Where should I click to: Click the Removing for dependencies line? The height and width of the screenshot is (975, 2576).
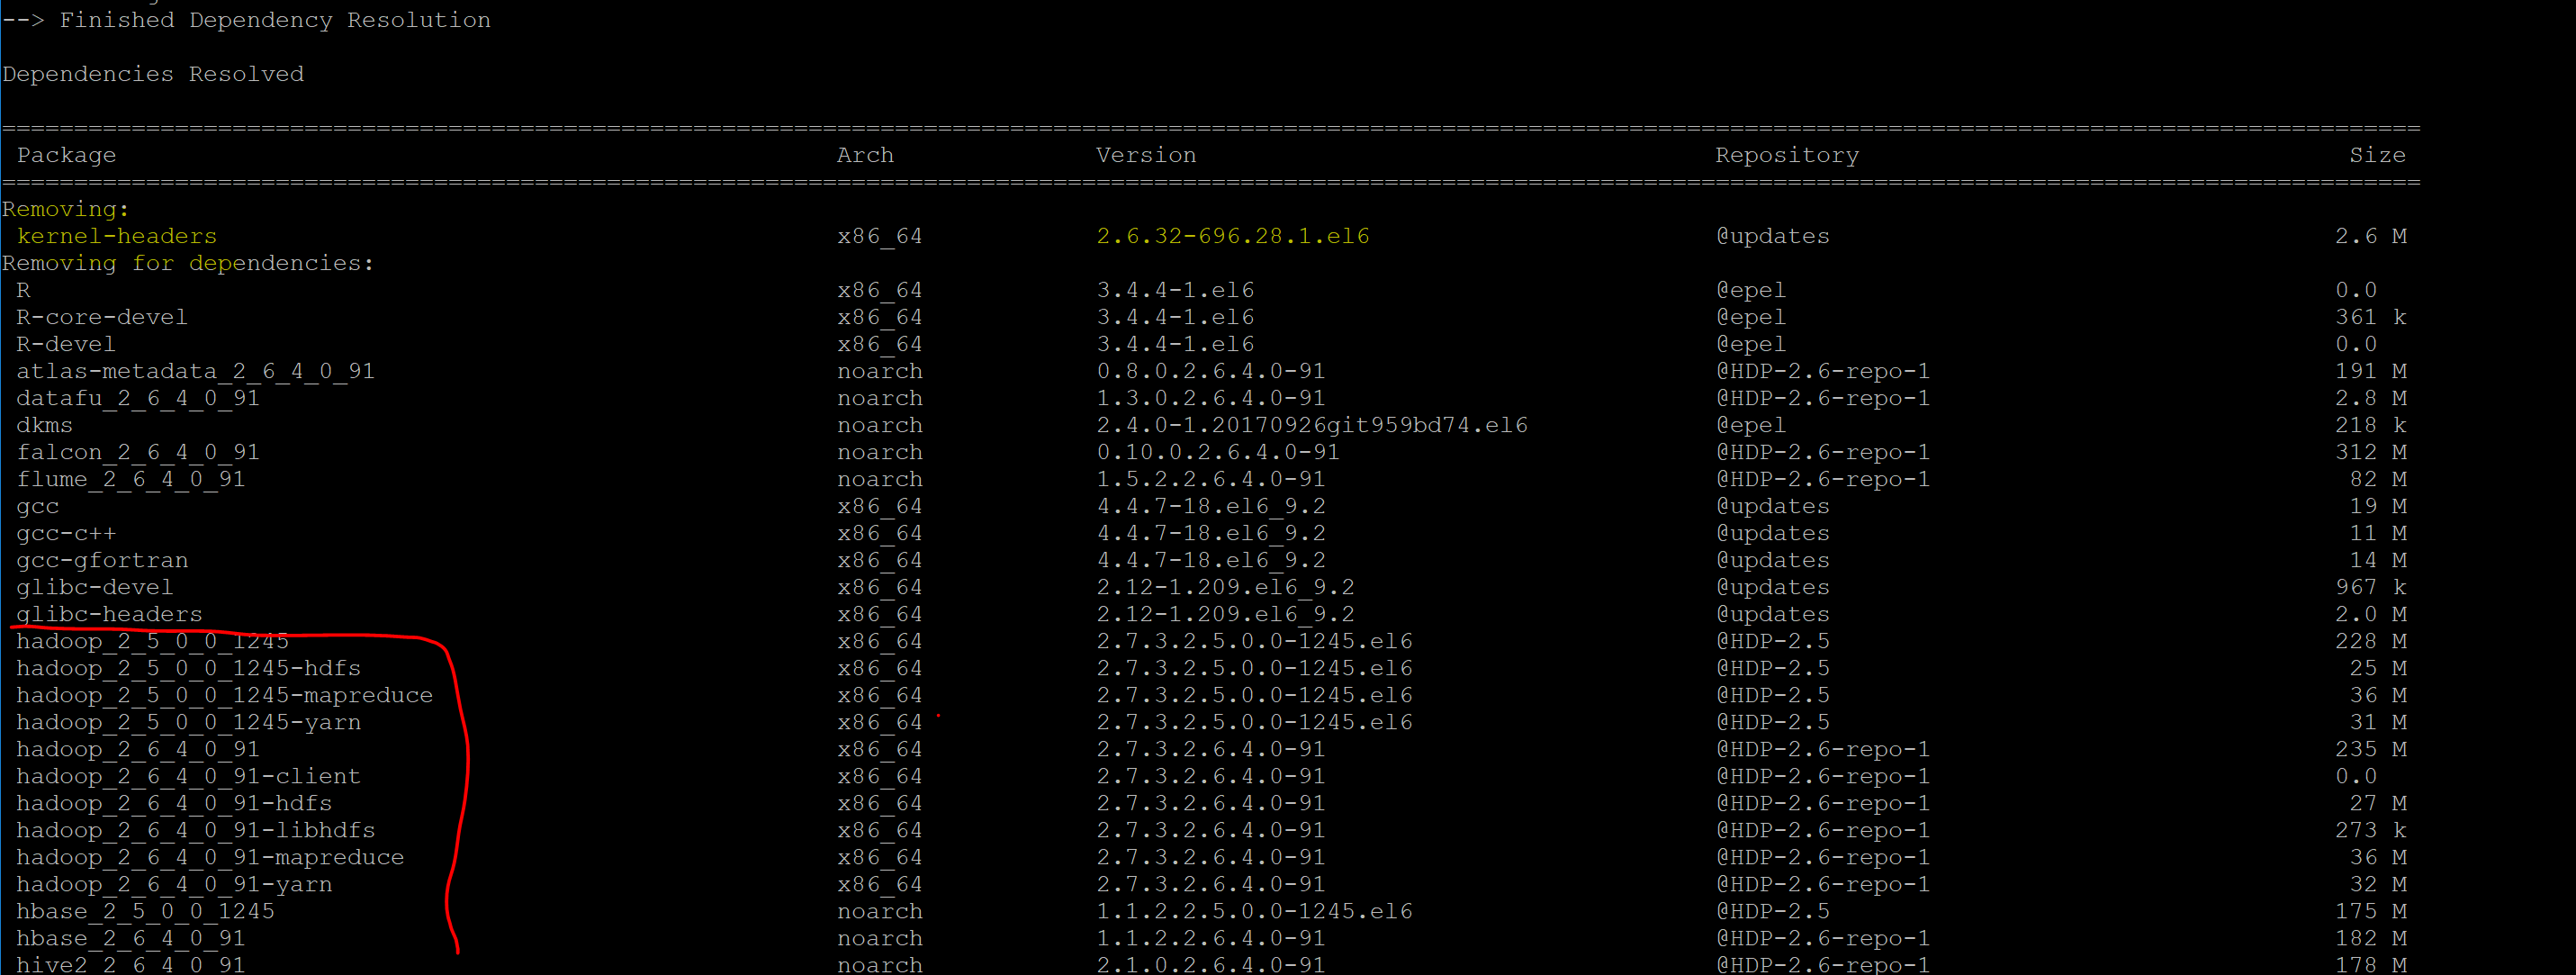click(187, 263)
